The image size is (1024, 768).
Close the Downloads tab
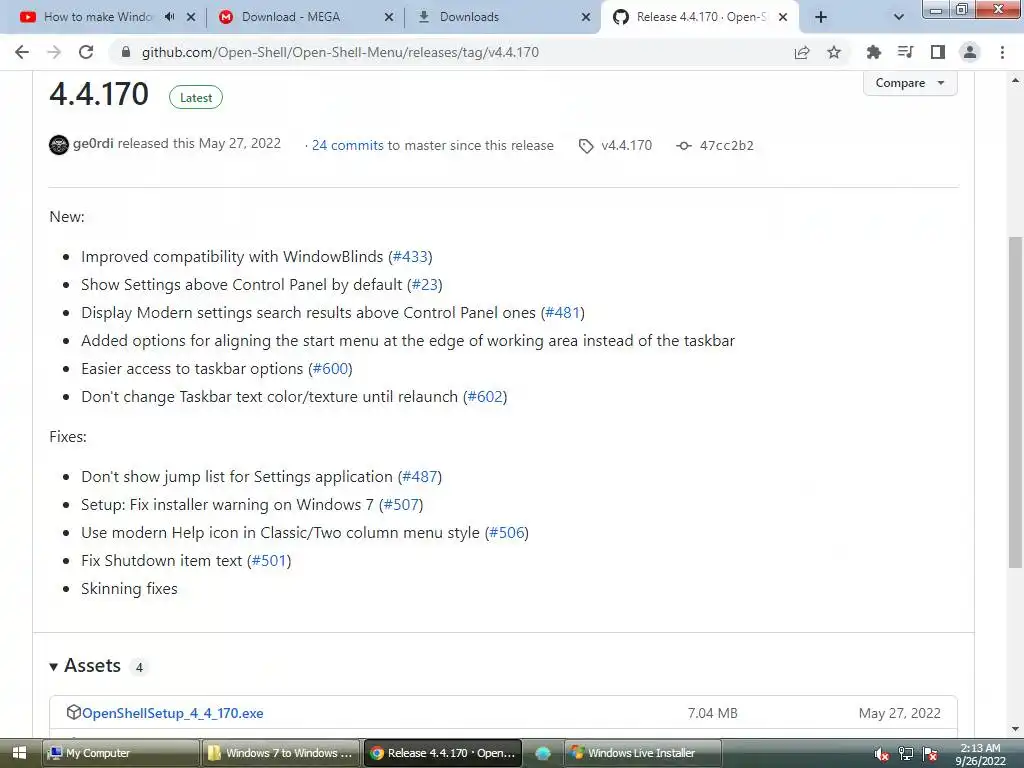tap(586, 17)
